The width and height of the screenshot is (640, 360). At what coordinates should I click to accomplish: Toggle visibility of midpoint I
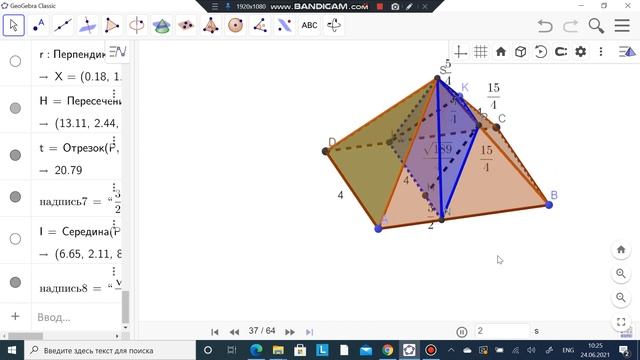click(15, 239)
